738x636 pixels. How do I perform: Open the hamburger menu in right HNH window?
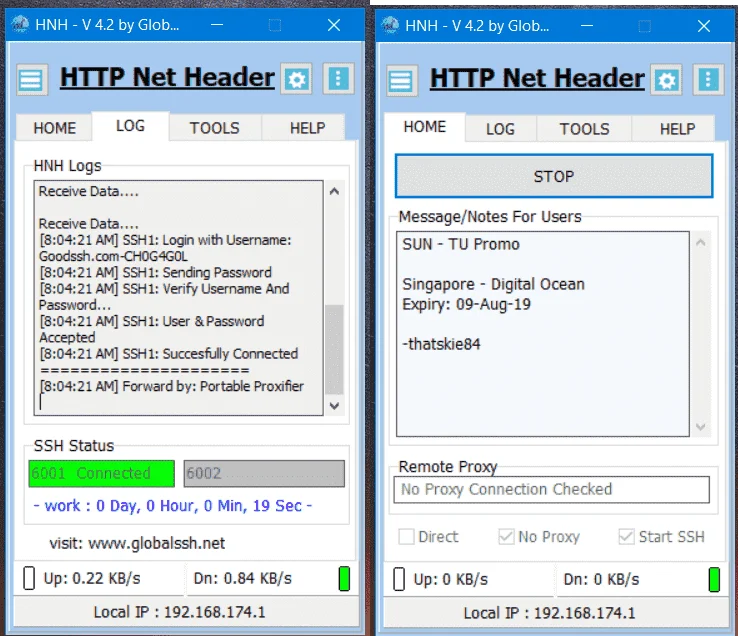[x=402, y=81]
